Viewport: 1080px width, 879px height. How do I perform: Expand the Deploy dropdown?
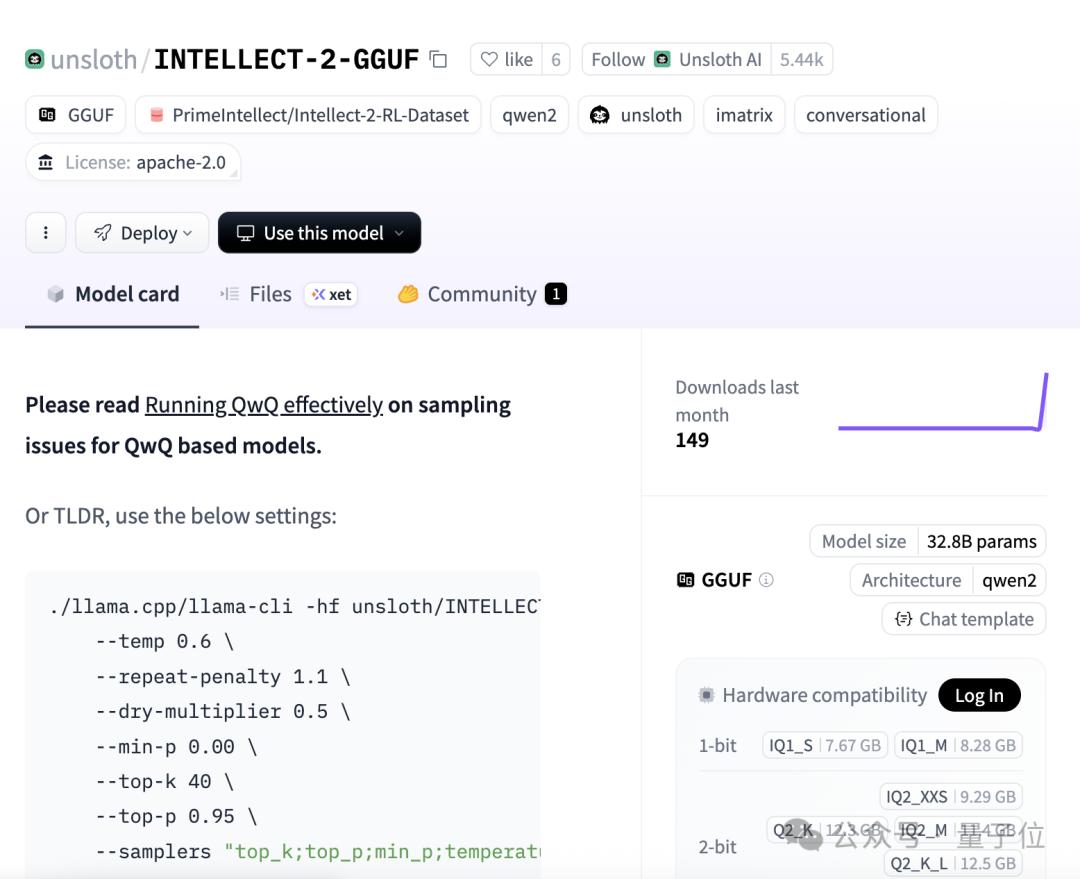[142, 233]
